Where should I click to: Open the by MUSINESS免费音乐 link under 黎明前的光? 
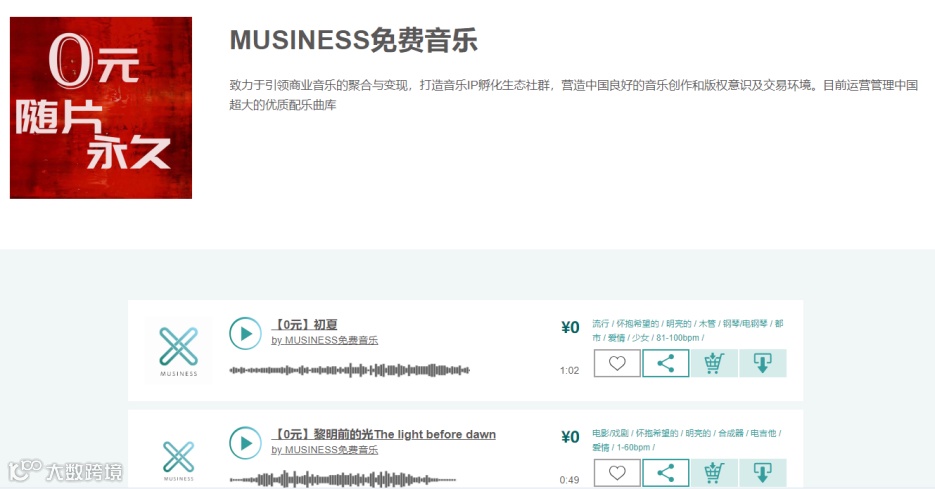click(x=324, y=450)
